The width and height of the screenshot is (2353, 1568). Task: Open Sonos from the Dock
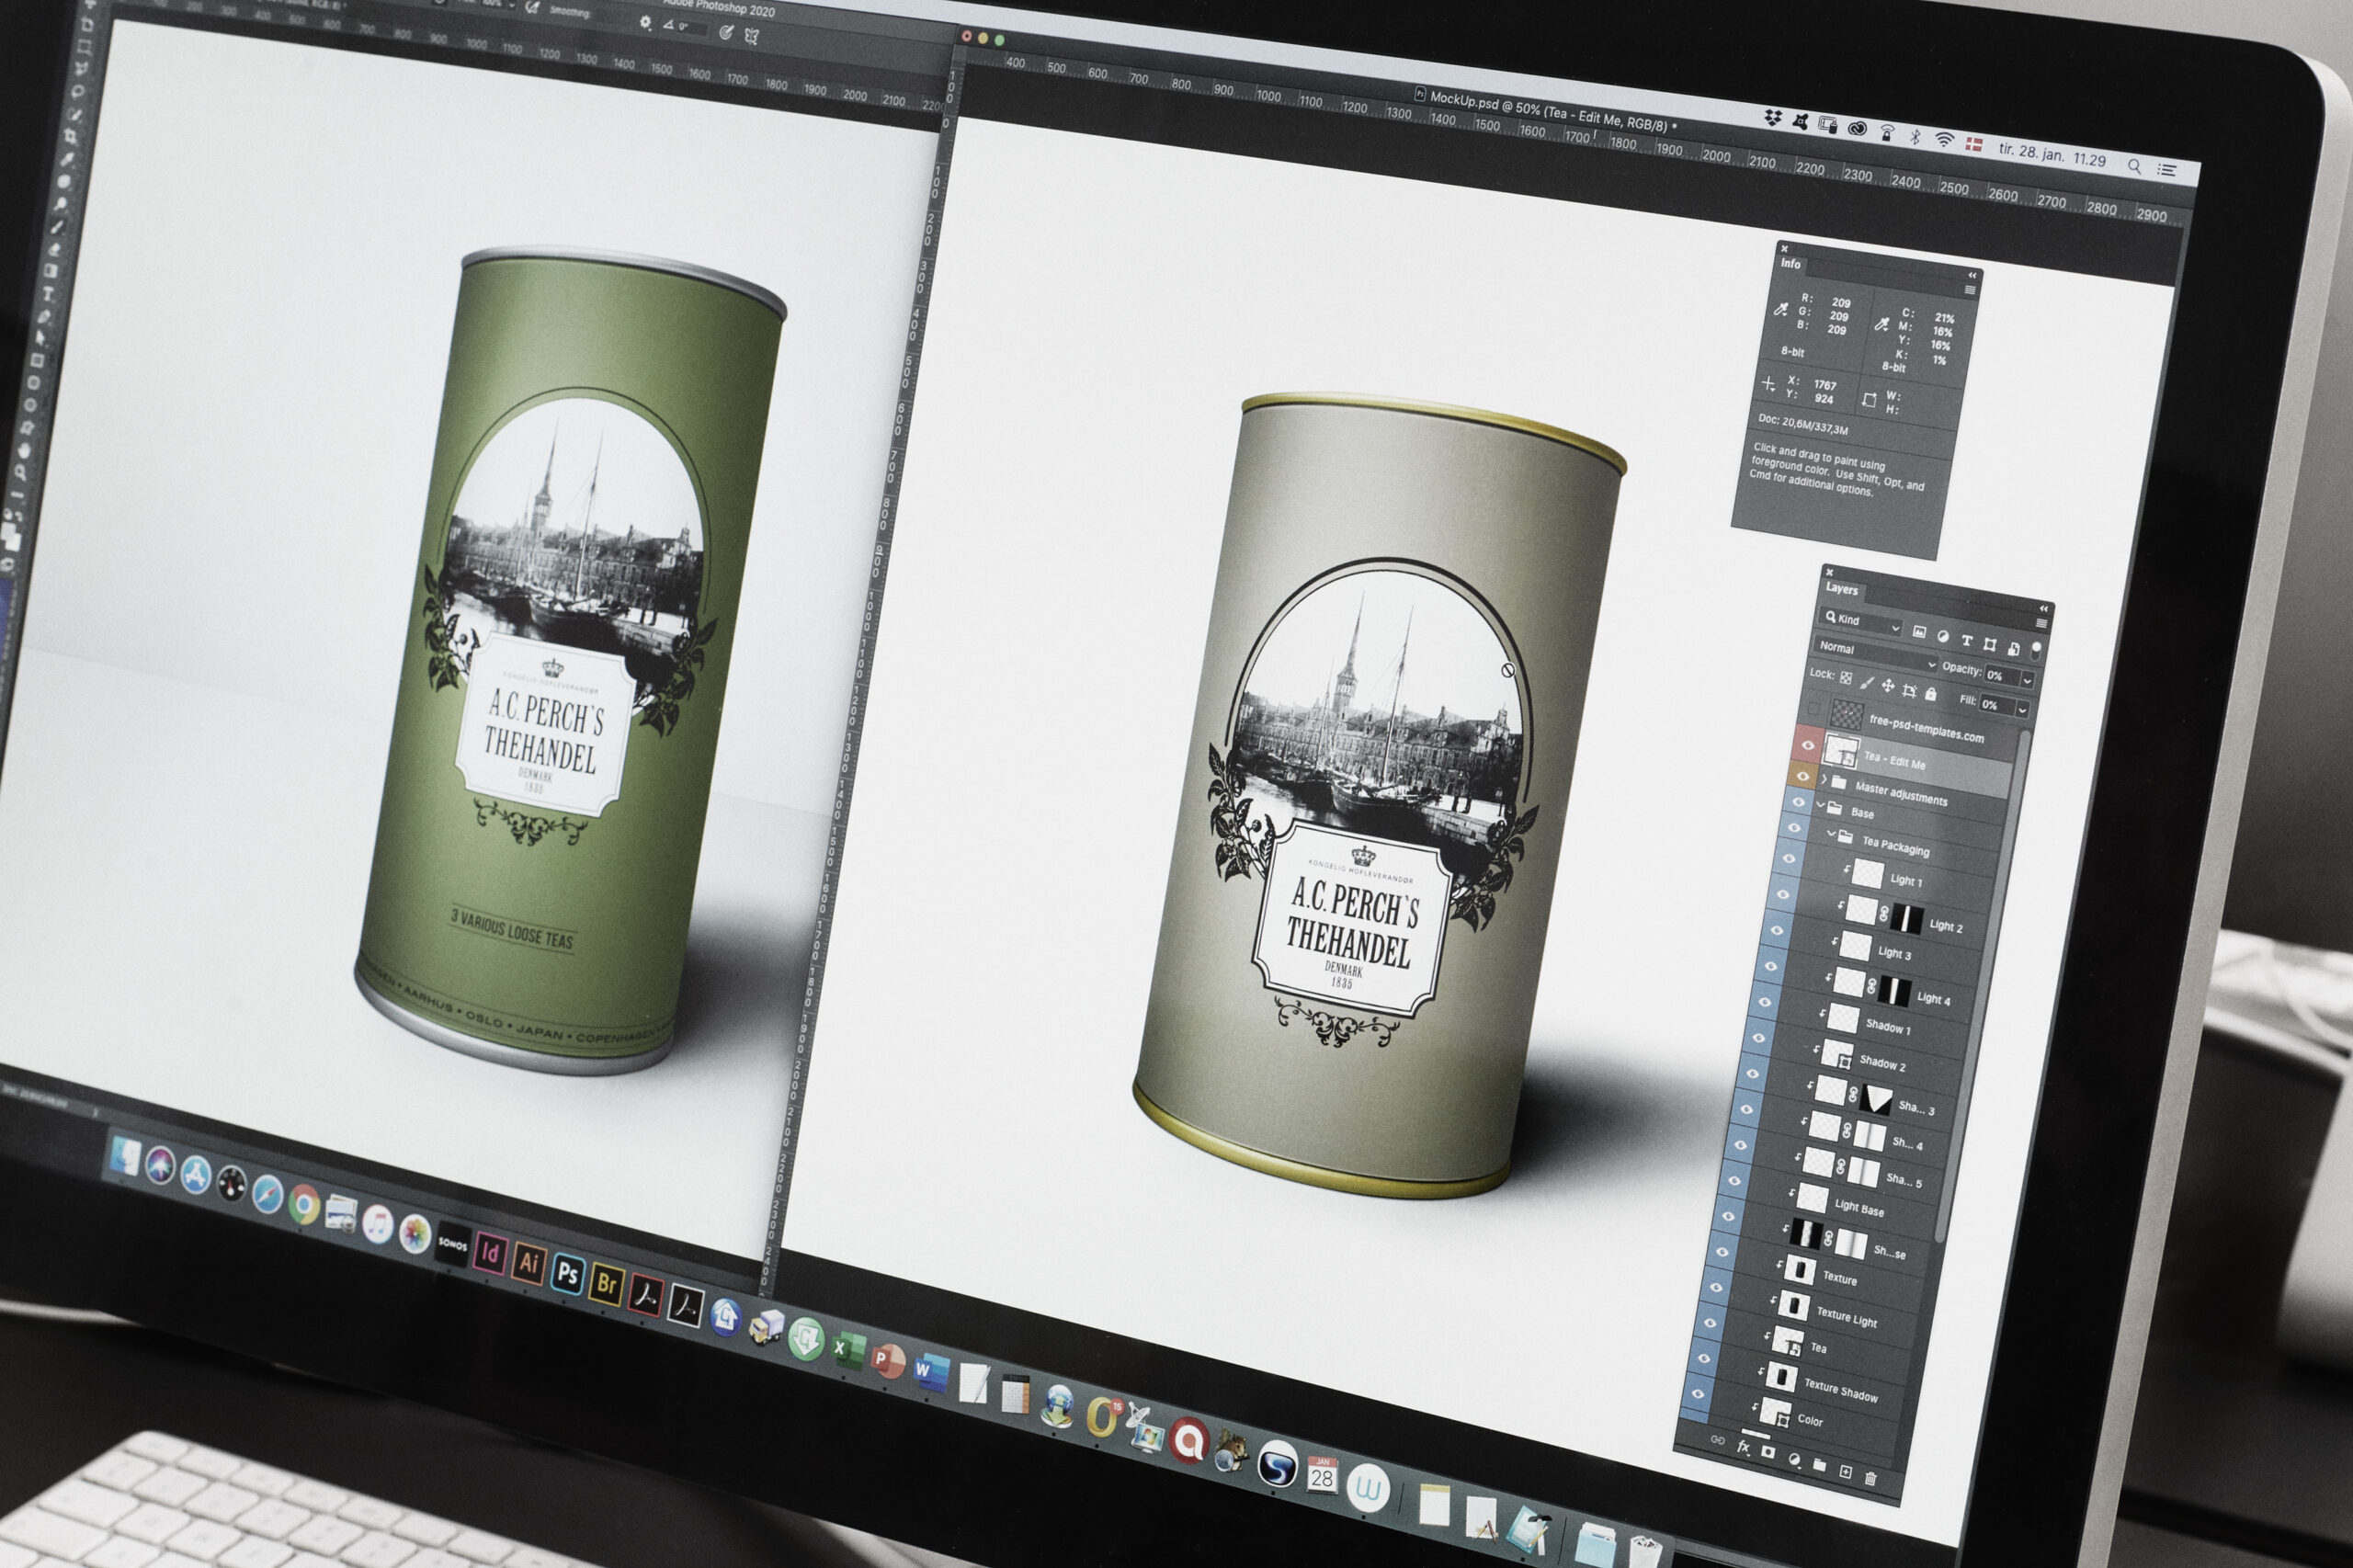(452, 1243)
